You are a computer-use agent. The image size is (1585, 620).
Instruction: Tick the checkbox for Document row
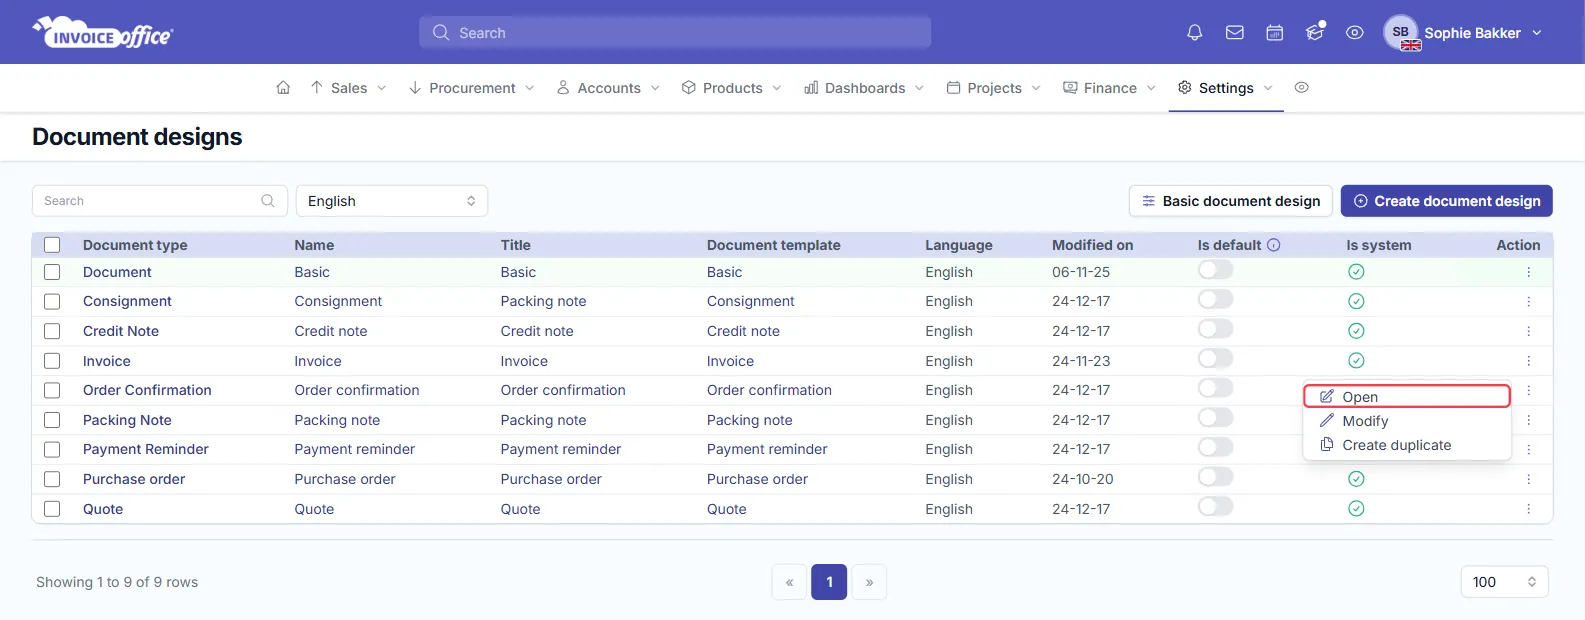coord(52,272)
